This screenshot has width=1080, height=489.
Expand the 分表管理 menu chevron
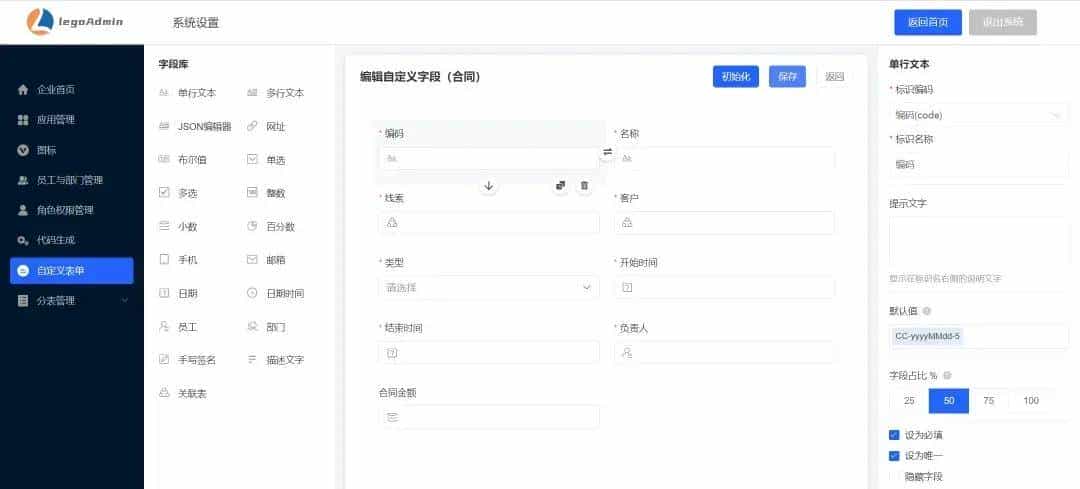click(x=125, y=301)
